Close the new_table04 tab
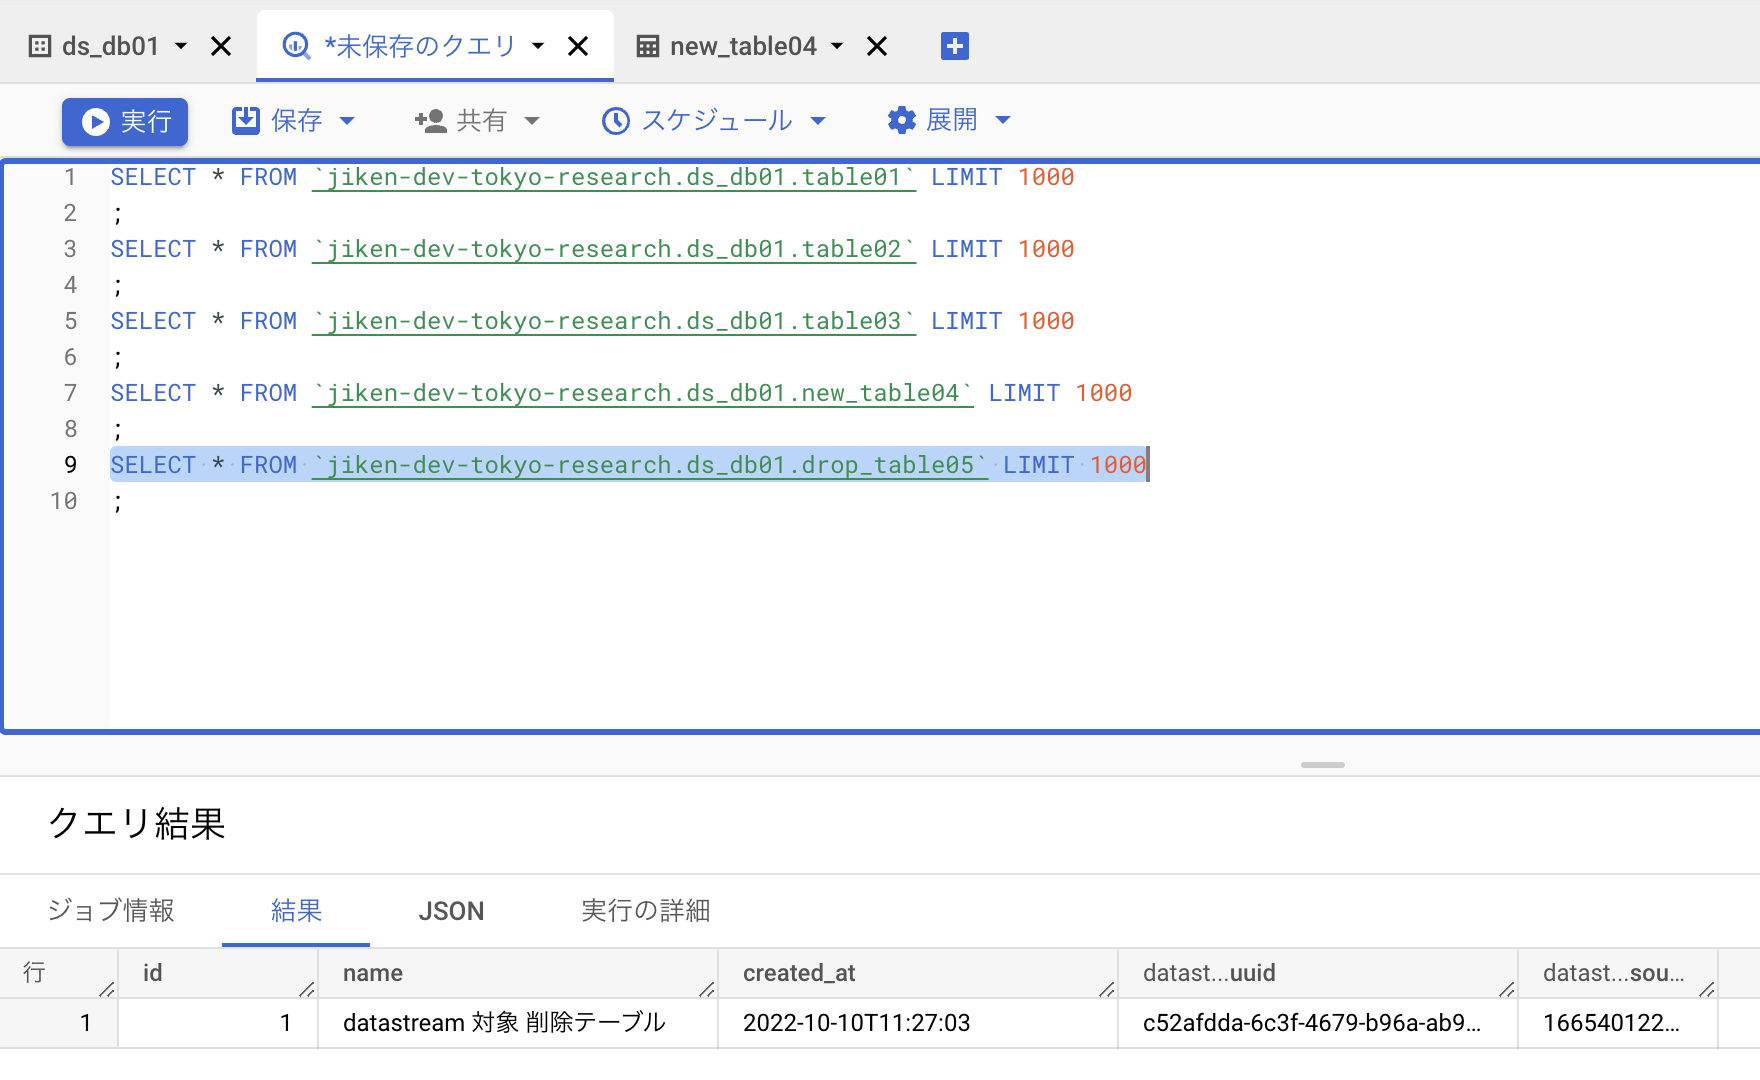Viewport: 1760px width, 1080px height. (877, 46)
